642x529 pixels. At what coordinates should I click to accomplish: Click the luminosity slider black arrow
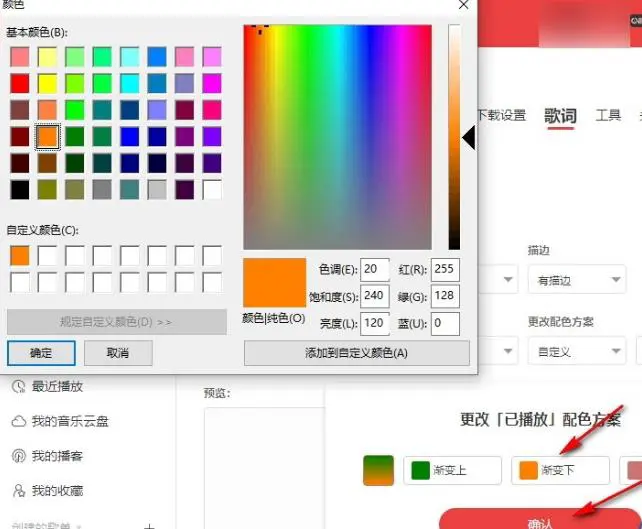pyautogui.click(x=469, y=137)
